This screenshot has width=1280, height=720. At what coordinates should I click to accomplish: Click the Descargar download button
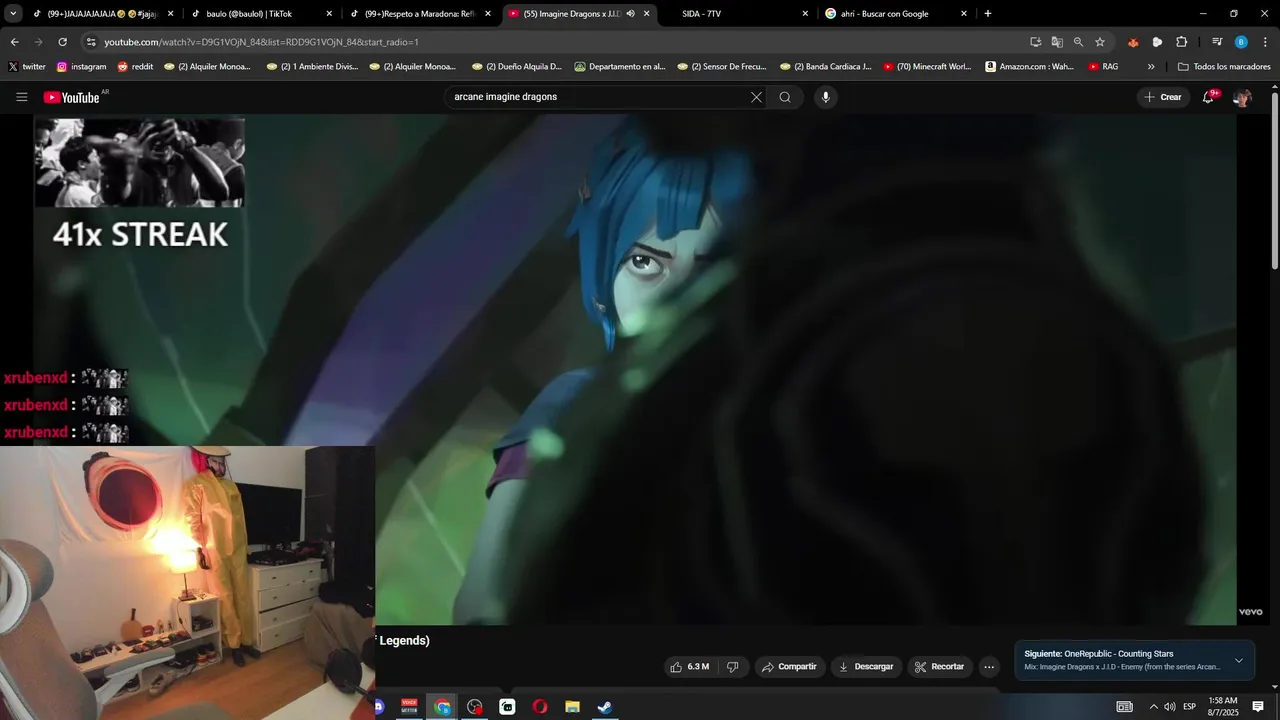866,667
